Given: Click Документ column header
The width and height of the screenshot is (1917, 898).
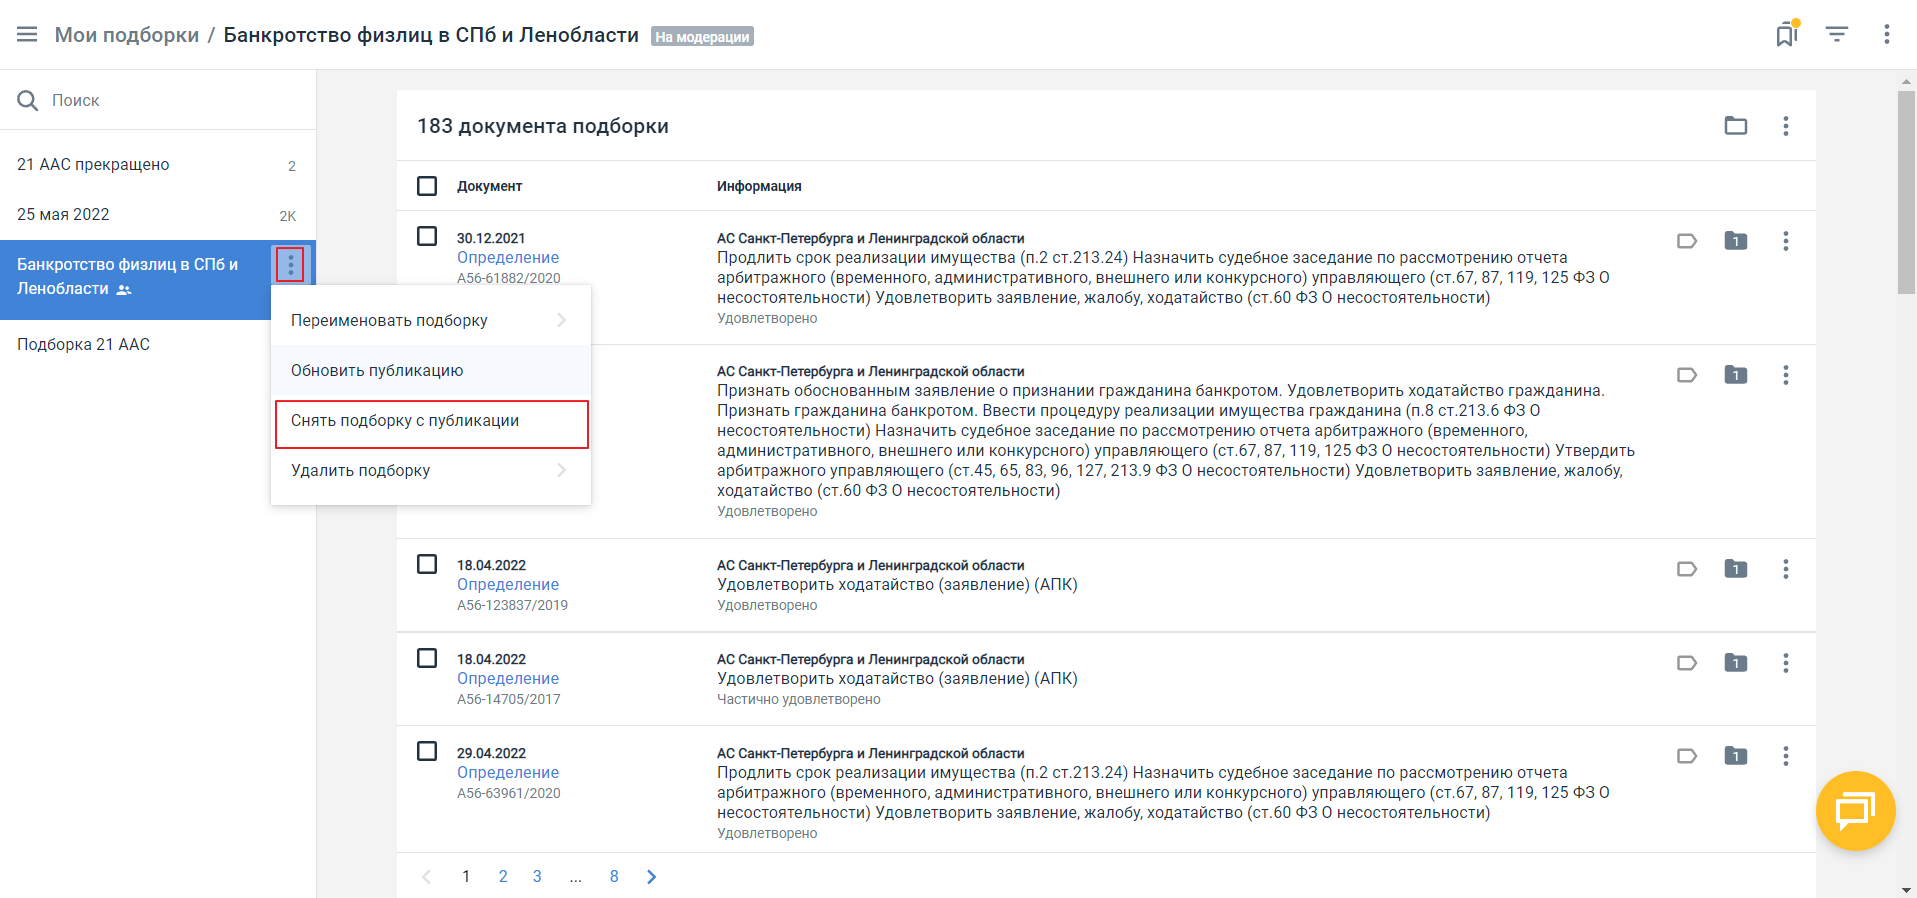Looking at the screenshot, I should coord(489,186).
